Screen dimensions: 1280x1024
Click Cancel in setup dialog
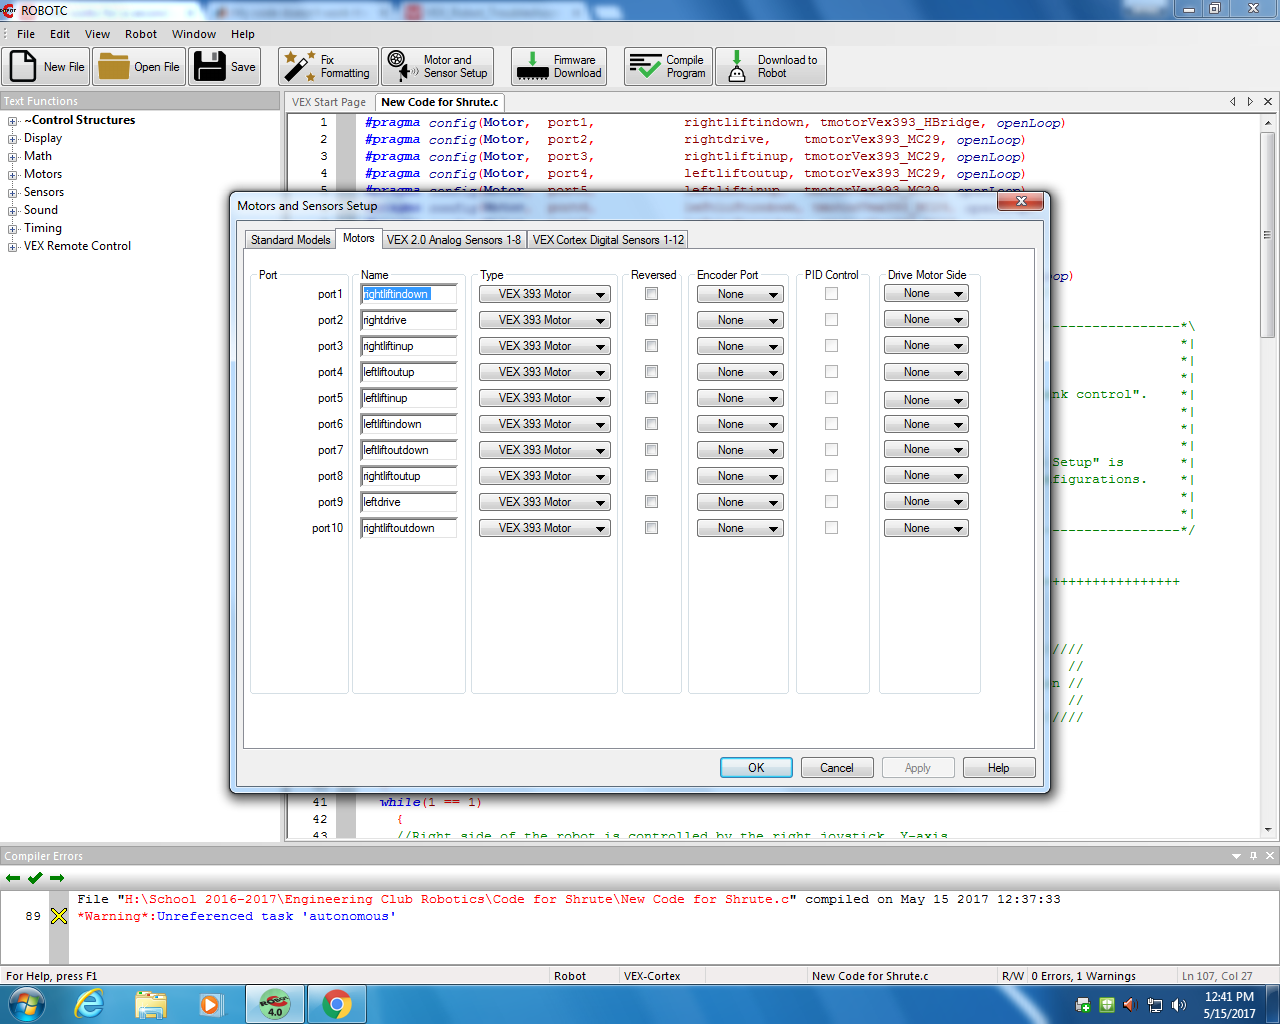[837, 768]
